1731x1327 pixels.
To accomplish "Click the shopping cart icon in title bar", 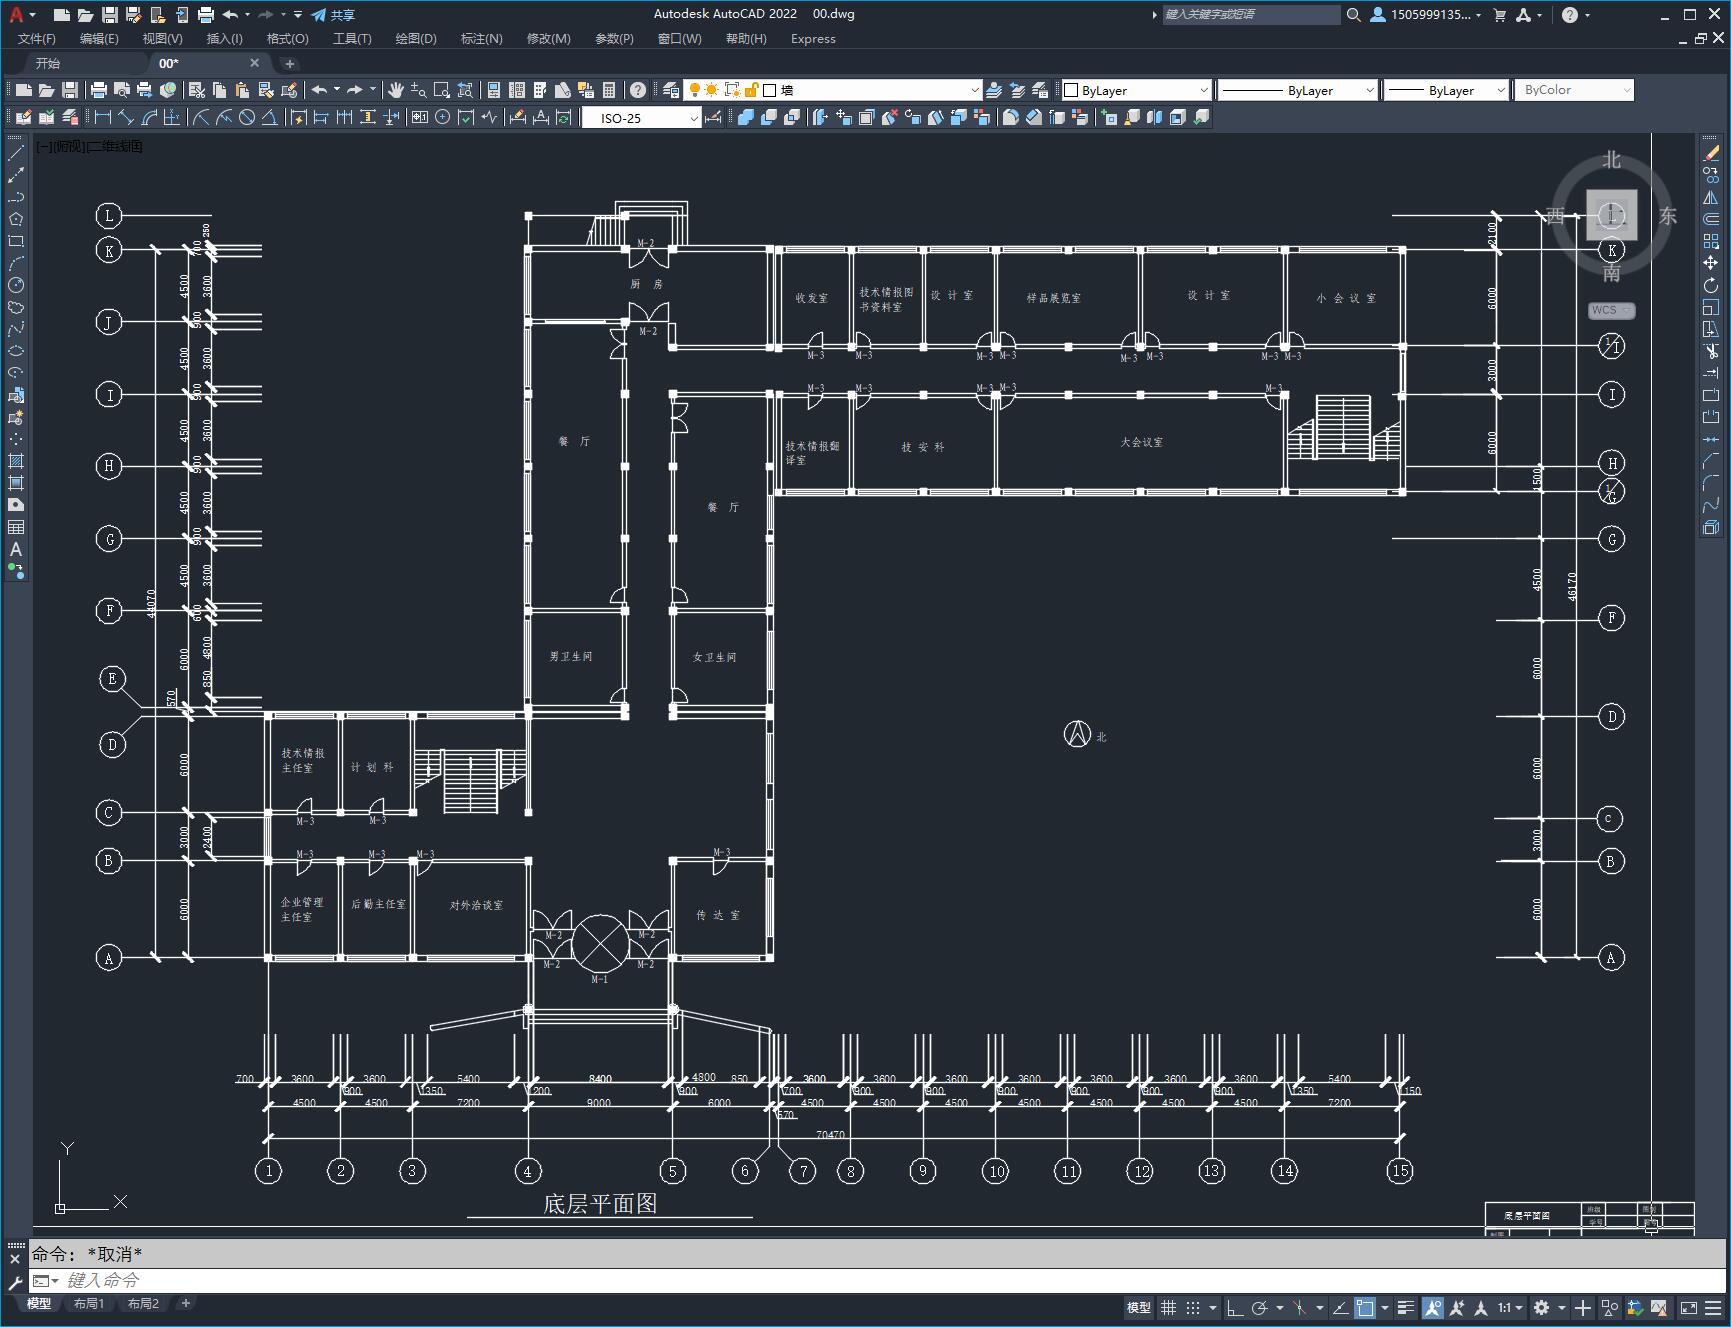I will 1499,14.
